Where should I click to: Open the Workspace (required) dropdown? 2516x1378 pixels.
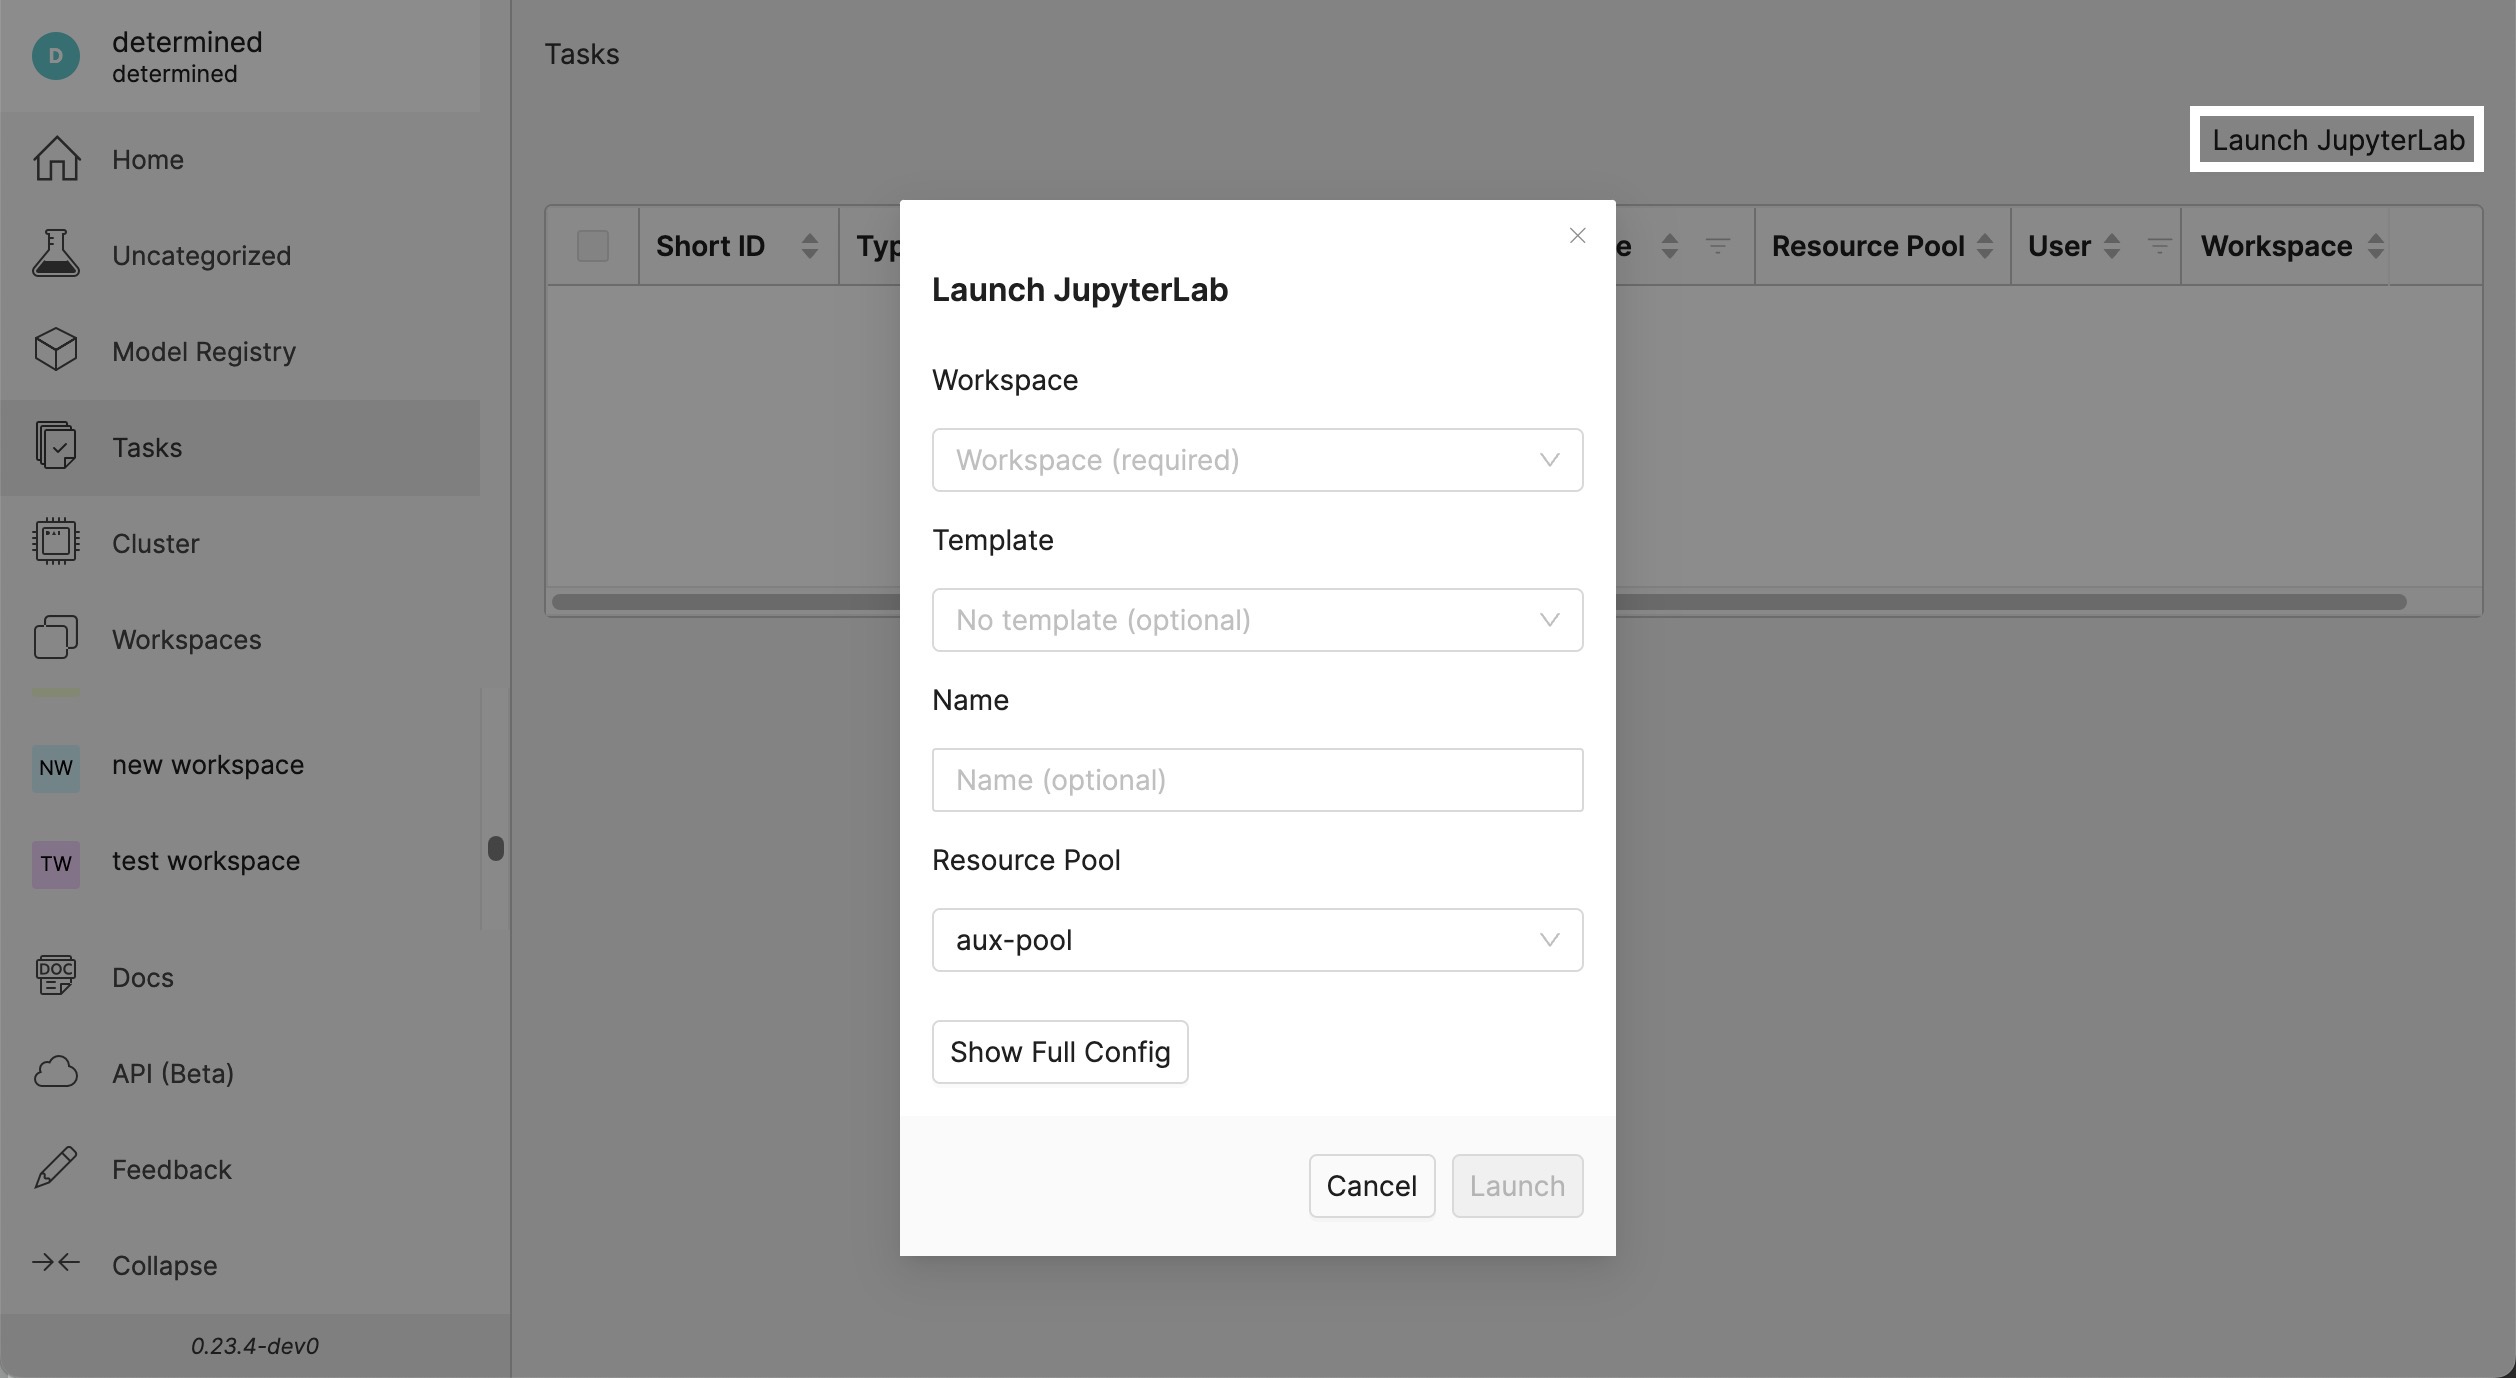click(x=1257, y=460)
